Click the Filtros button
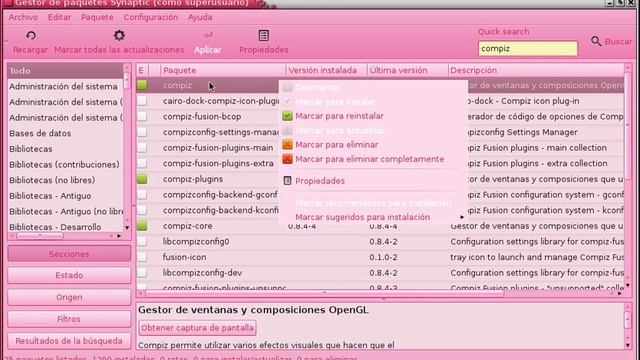The width and height of the screenshot is (640, 360). coord(69,319)
